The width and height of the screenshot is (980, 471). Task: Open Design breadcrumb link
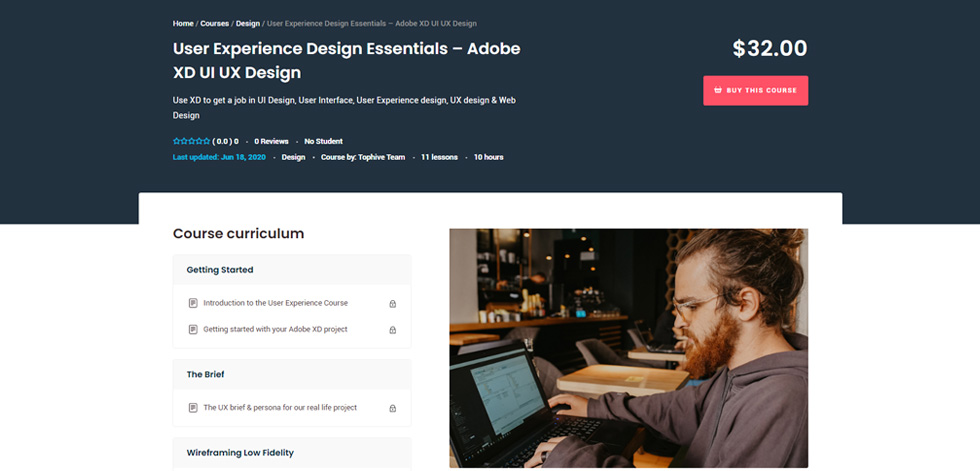click(x=248, y=24)
